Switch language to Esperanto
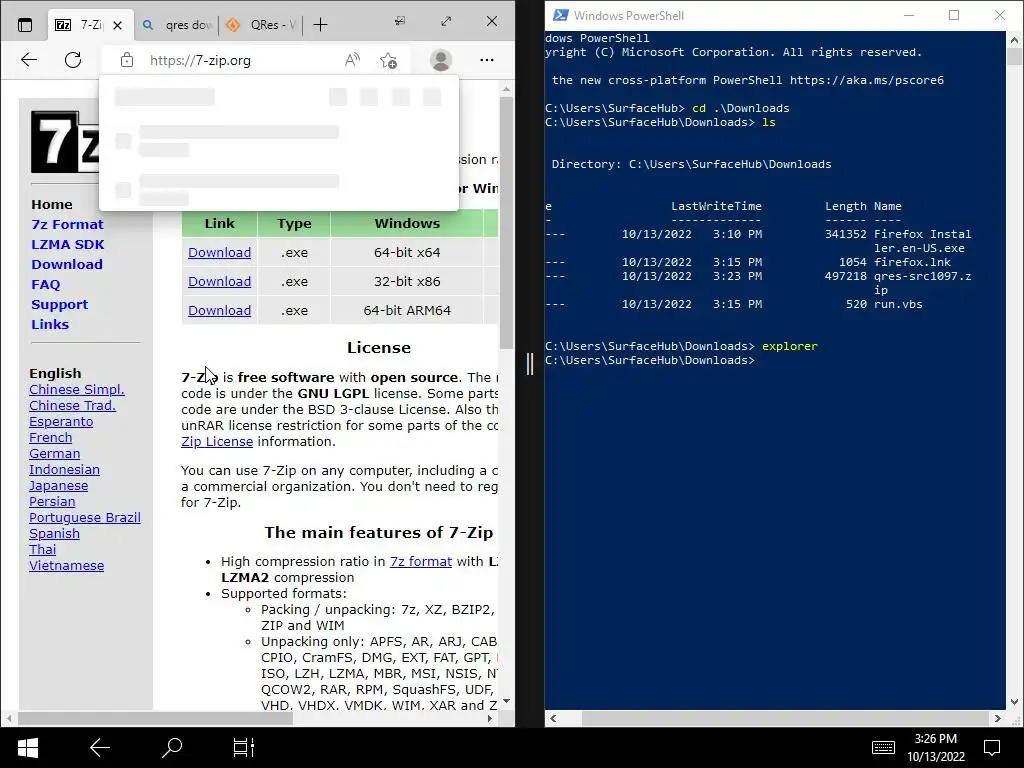 coord(61,421)
